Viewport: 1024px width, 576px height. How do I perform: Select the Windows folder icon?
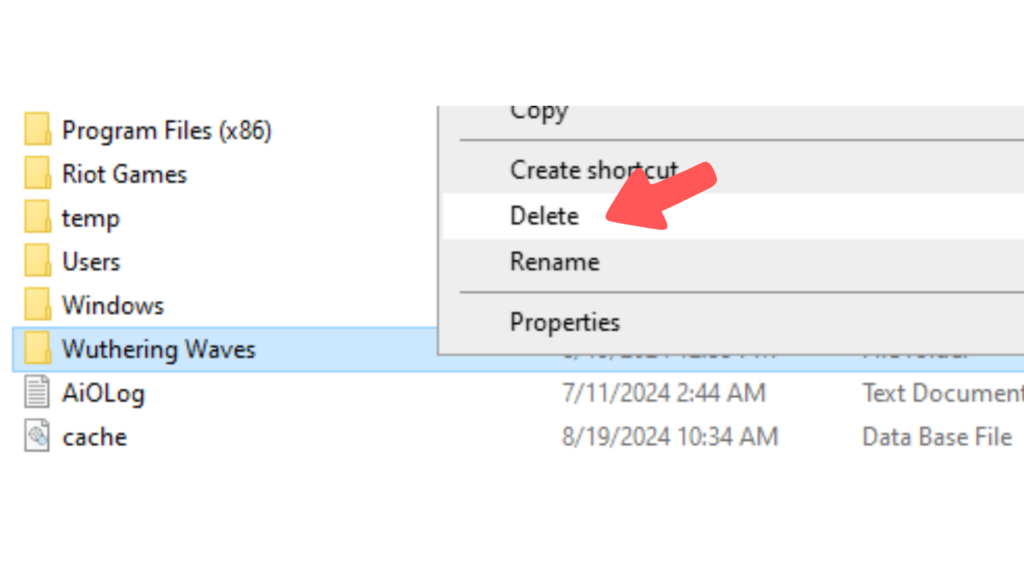(37, 304)
